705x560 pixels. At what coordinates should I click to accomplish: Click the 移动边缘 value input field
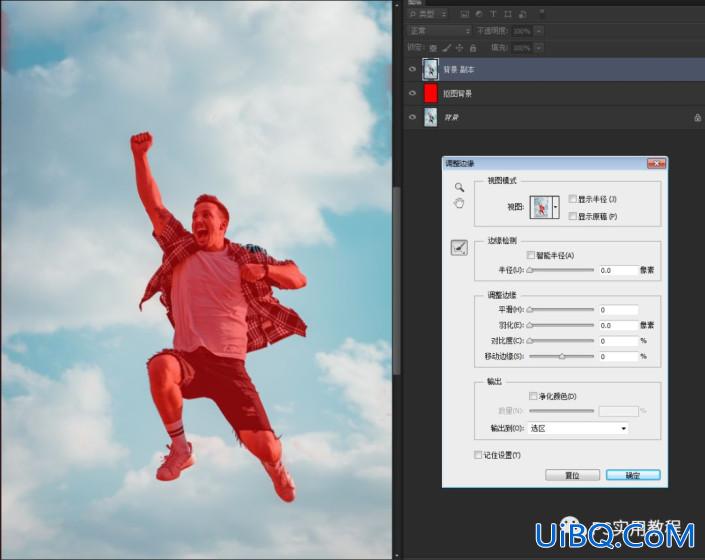tap(619, 356)
